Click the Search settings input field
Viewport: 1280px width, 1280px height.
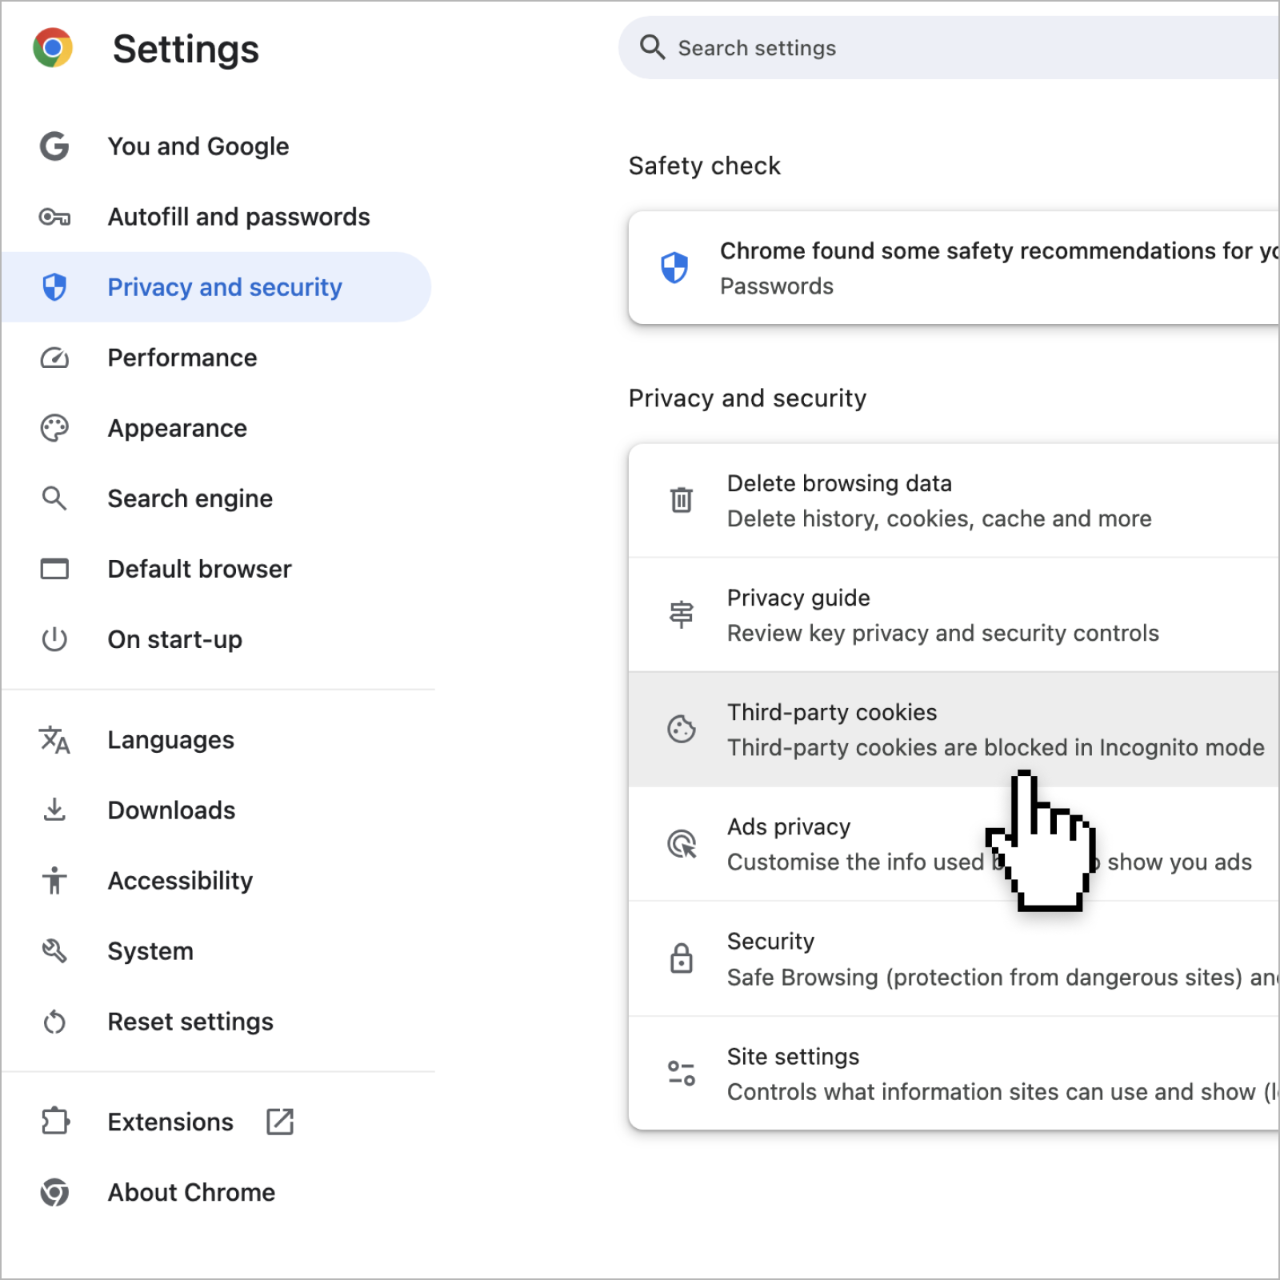pos(949,47)
